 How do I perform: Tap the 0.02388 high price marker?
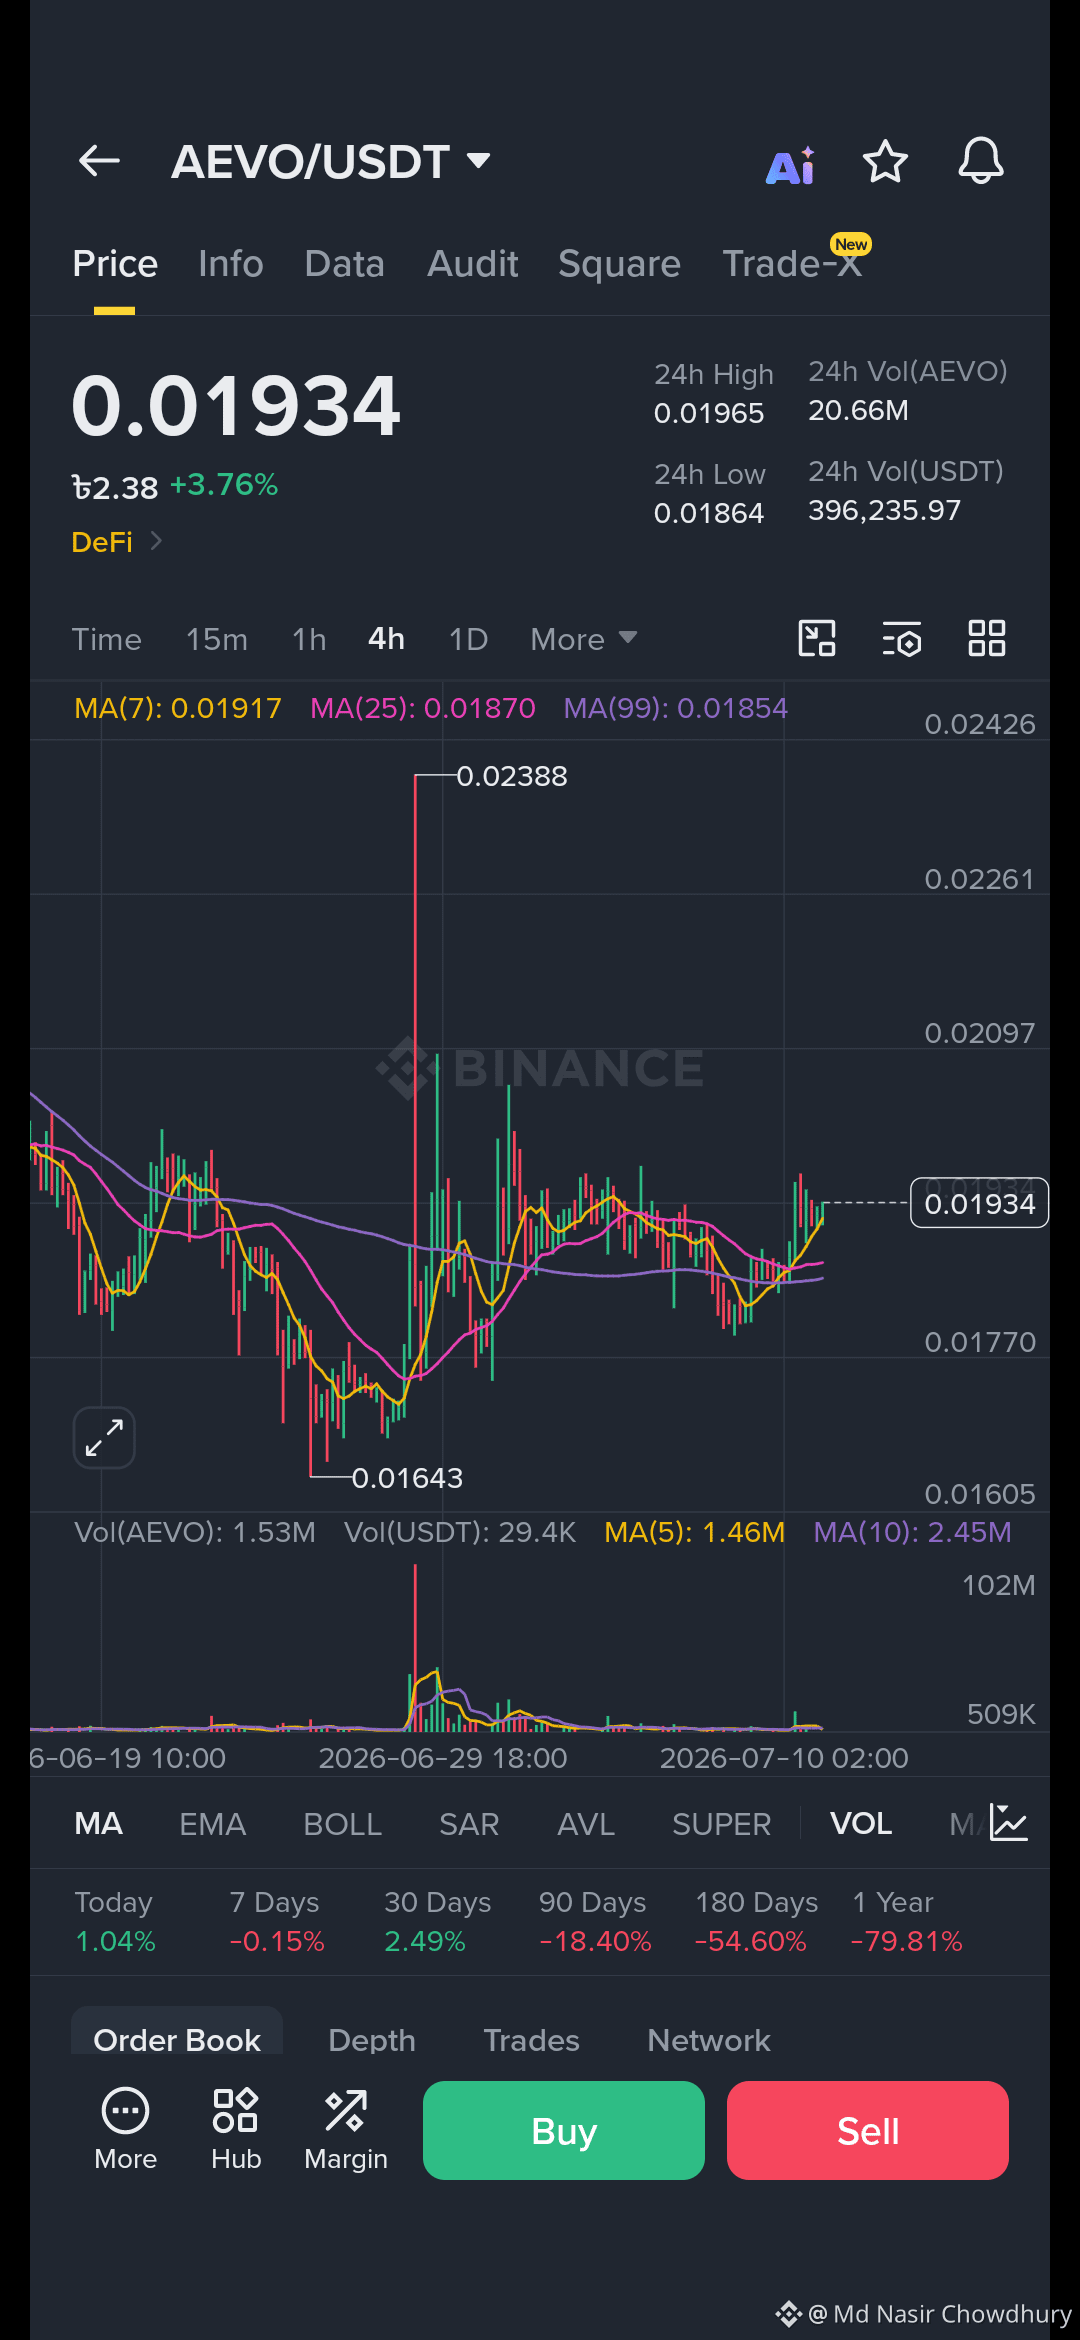pyautogui.click(x=512, y=776)
